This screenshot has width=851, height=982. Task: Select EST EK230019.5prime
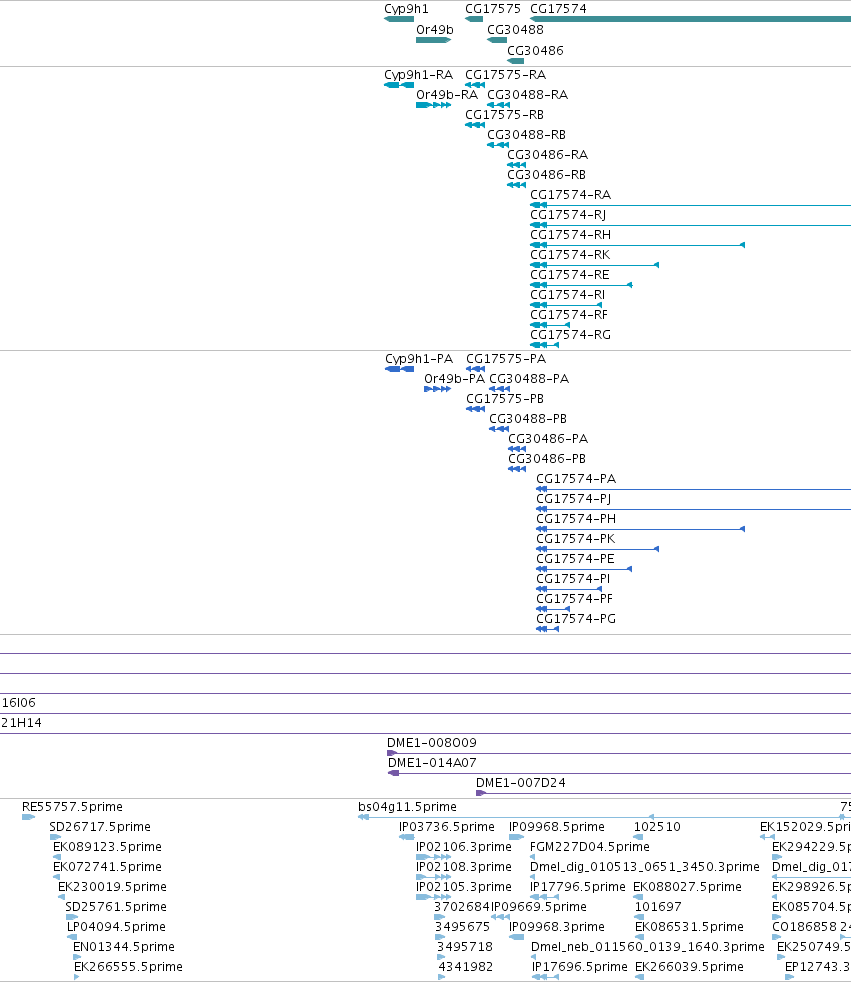point(61,897)
